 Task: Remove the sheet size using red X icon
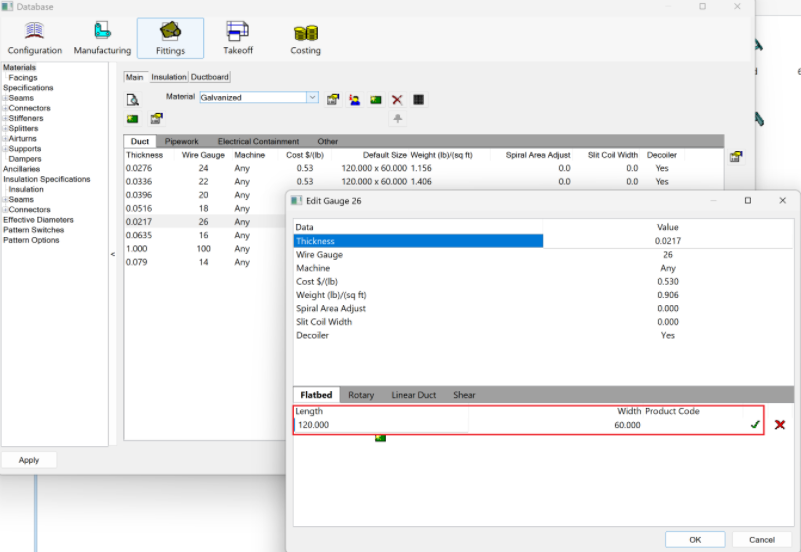[780, 424]
